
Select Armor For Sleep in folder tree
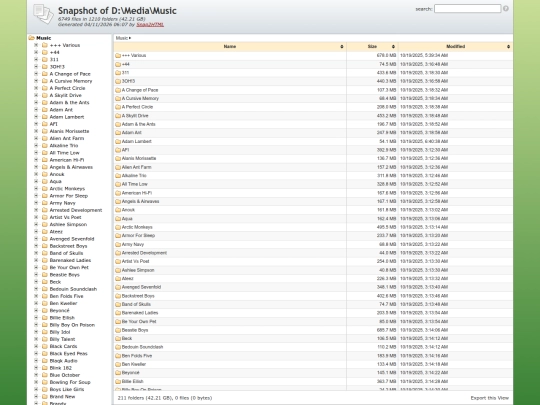(x=69, y=196)
